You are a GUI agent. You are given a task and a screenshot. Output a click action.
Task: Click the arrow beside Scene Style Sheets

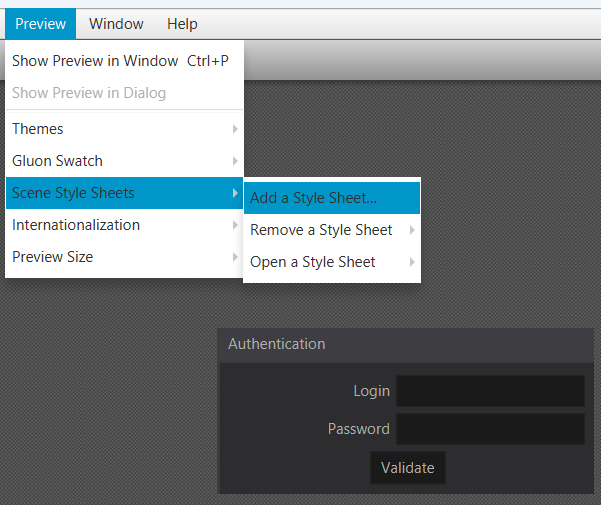click(235, 193)
